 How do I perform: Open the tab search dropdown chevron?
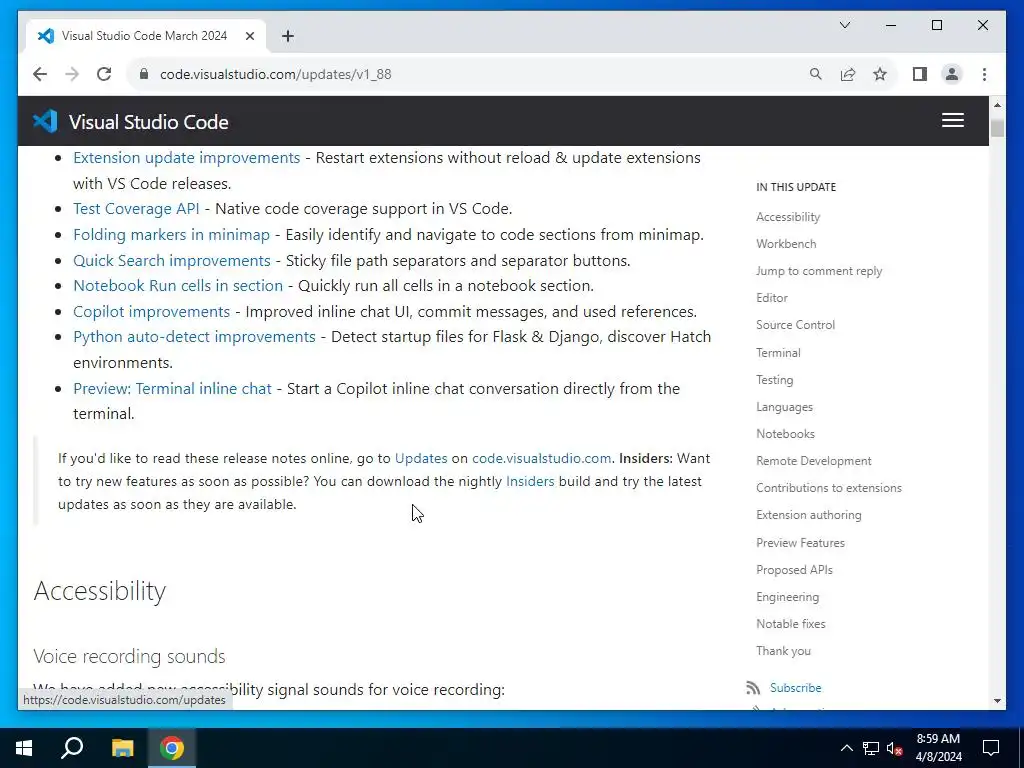(x=844, y=25)
